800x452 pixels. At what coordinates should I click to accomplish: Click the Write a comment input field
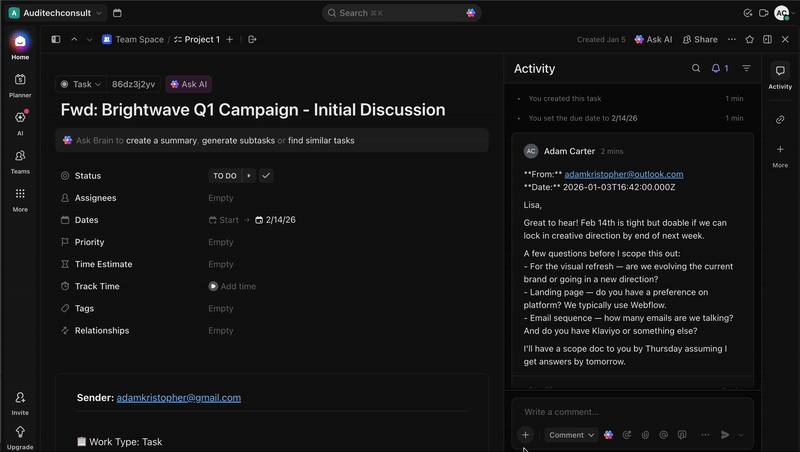tap(630, 411)
